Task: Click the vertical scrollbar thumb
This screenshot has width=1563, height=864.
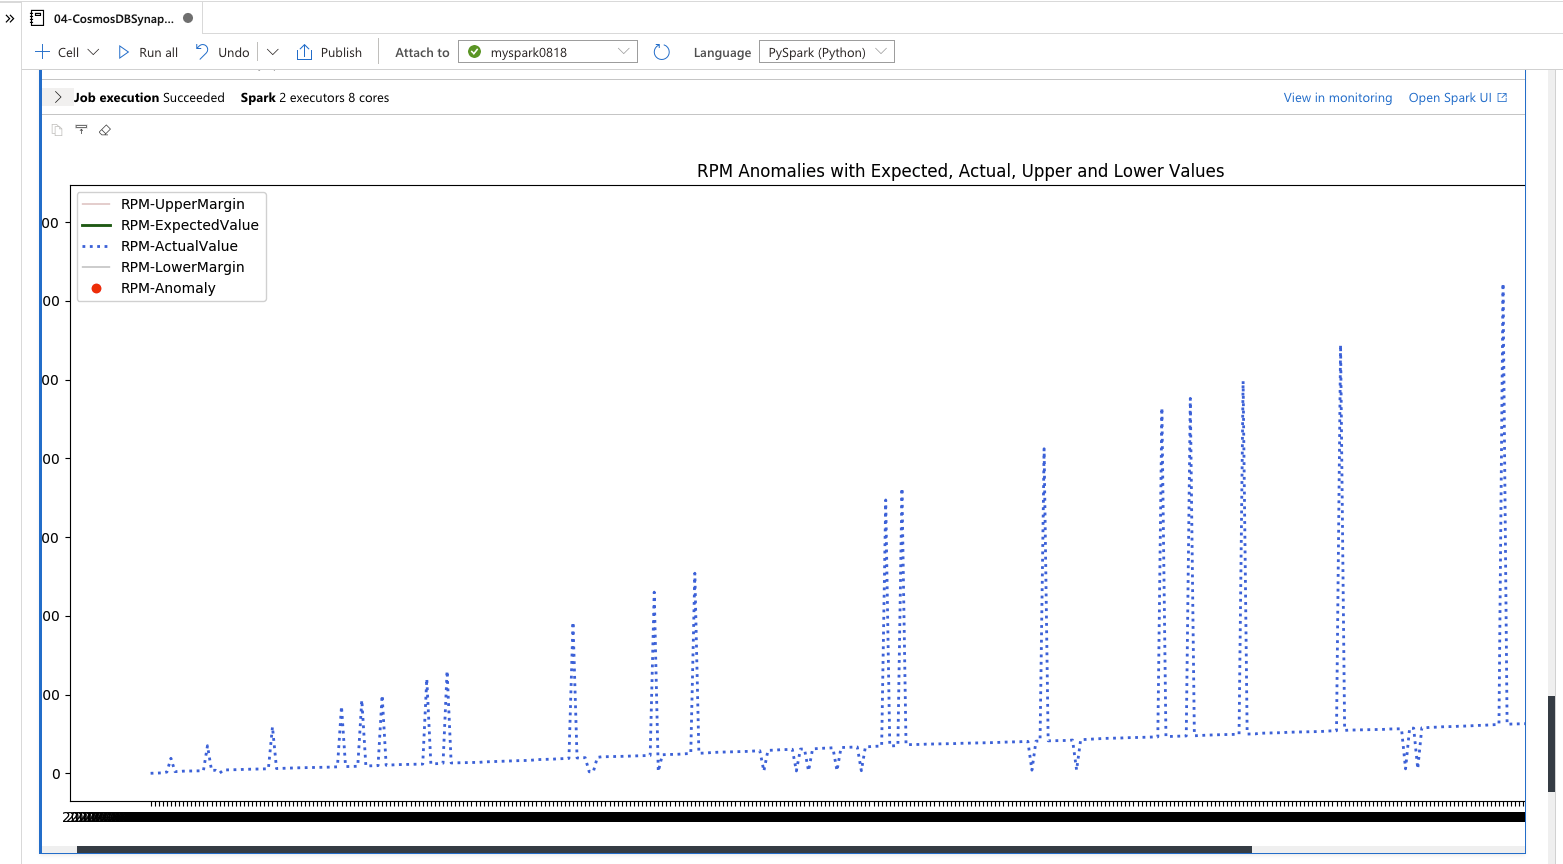Action: [1551, 744]
